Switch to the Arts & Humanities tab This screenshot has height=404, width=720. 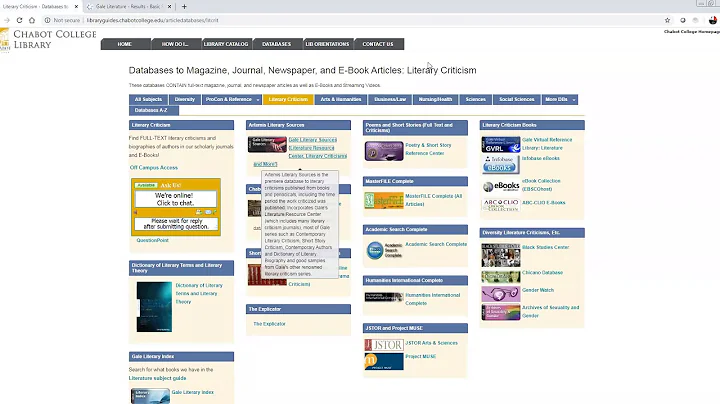tap(341, 99)
